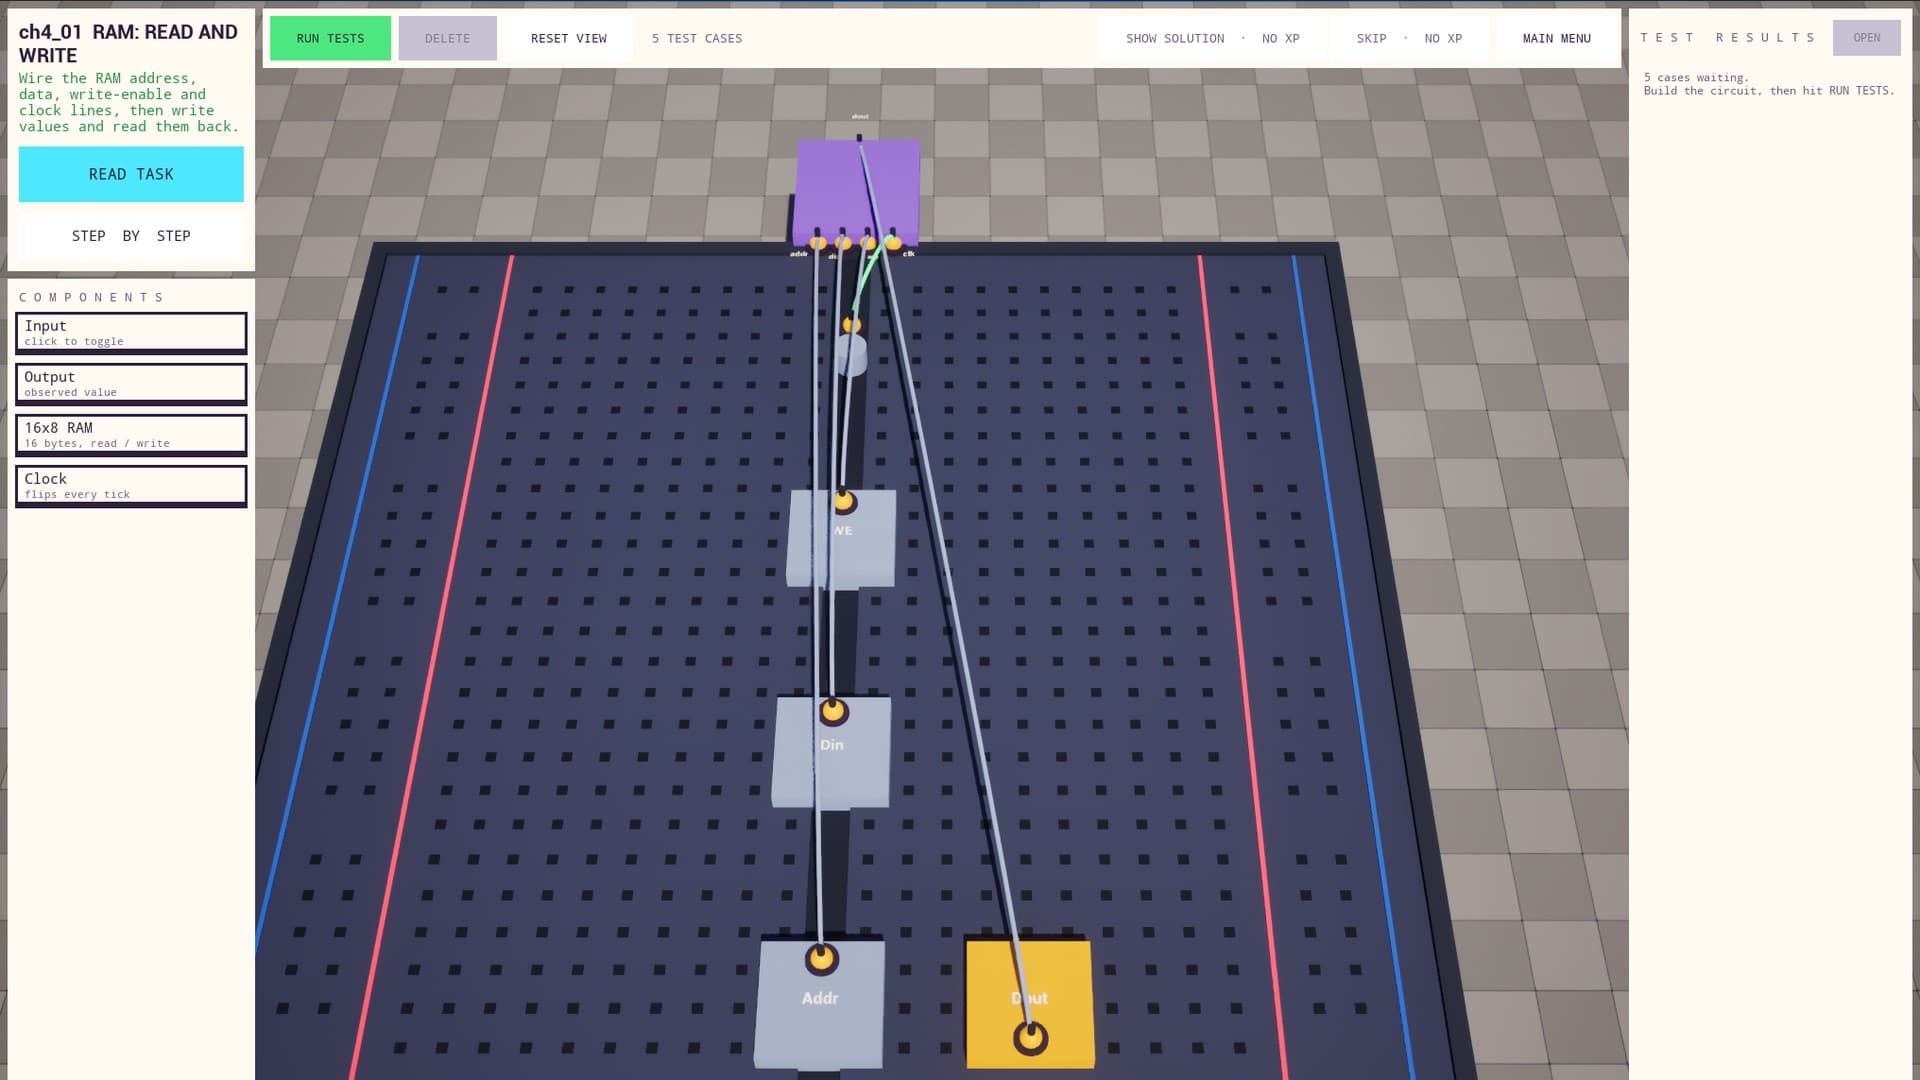Open the 5 test cases list

tap(697, 38)
